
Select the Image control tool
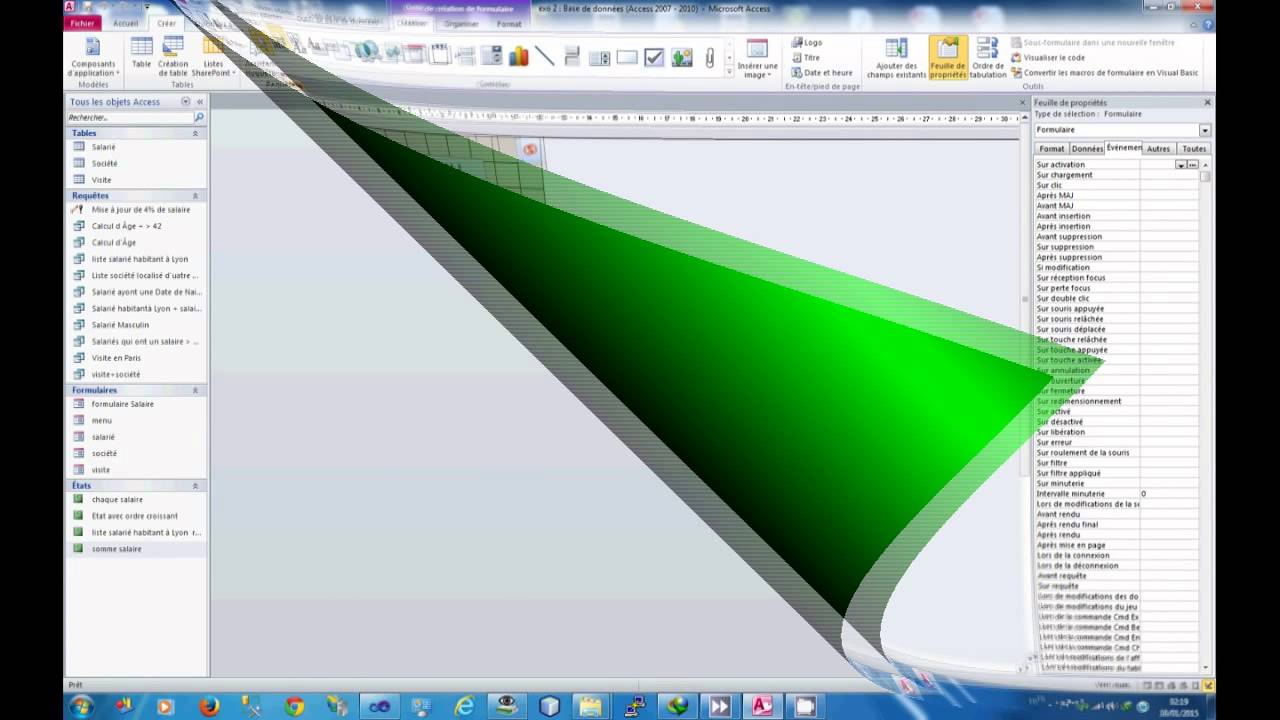coord(682,57)
